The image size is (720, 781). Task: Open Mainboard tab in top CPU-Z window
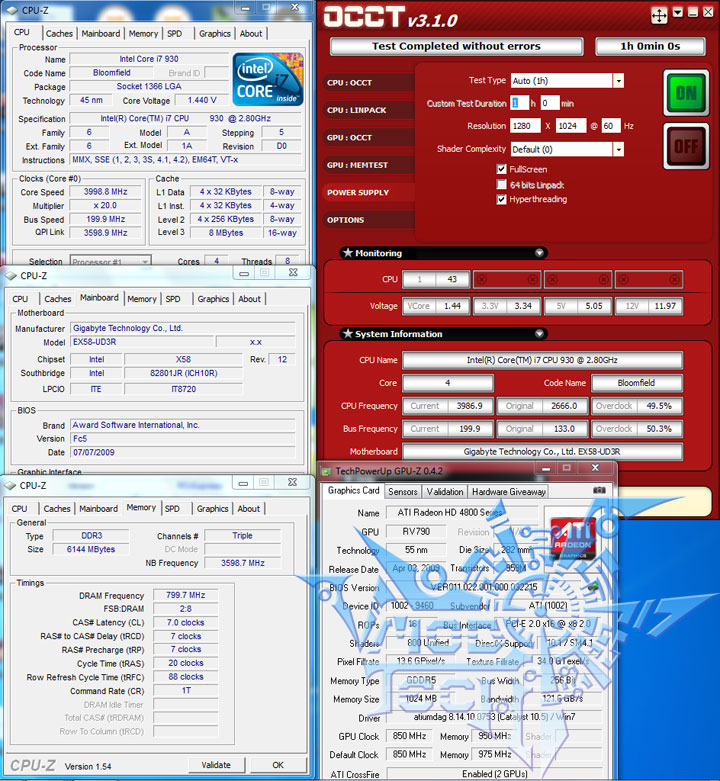pos(101,33)
